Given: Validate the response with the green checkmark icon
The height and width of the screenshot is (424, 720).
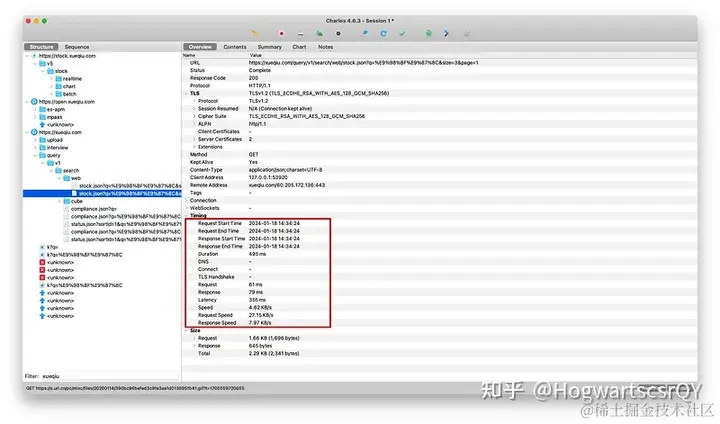Looking at the screenshot, I should [402, 33].
